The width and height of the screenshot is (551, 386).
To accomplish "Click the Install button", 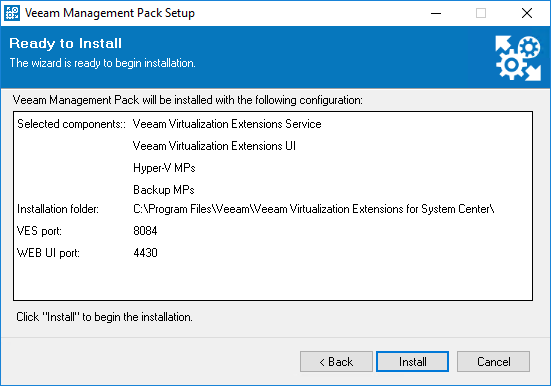I will tap(412, 361).
